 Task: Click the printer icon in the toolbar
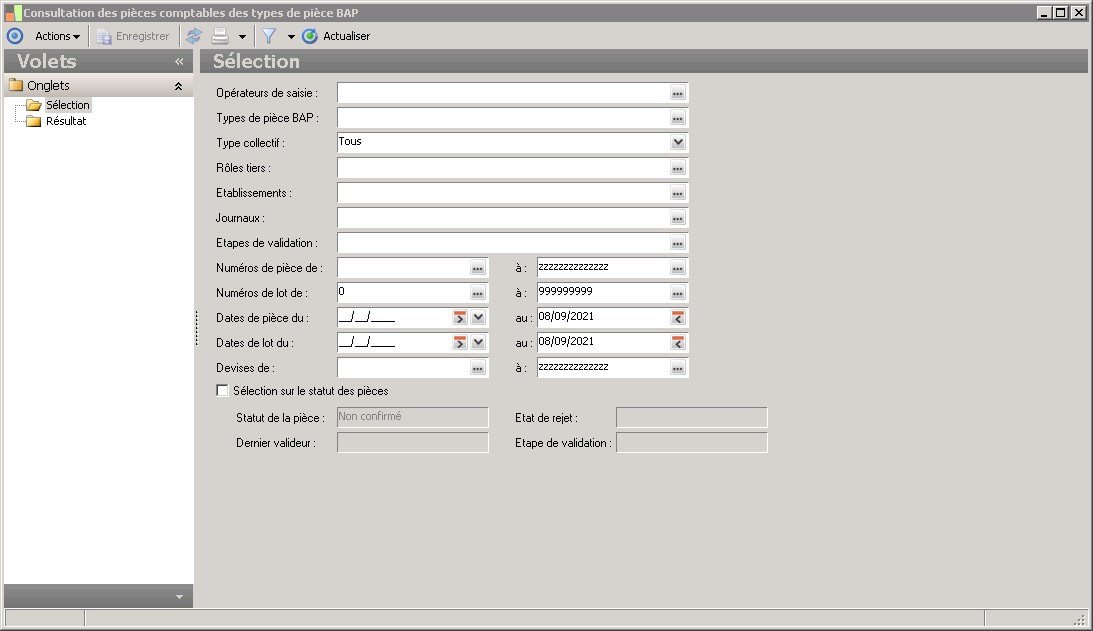click(x=220, y=36)
